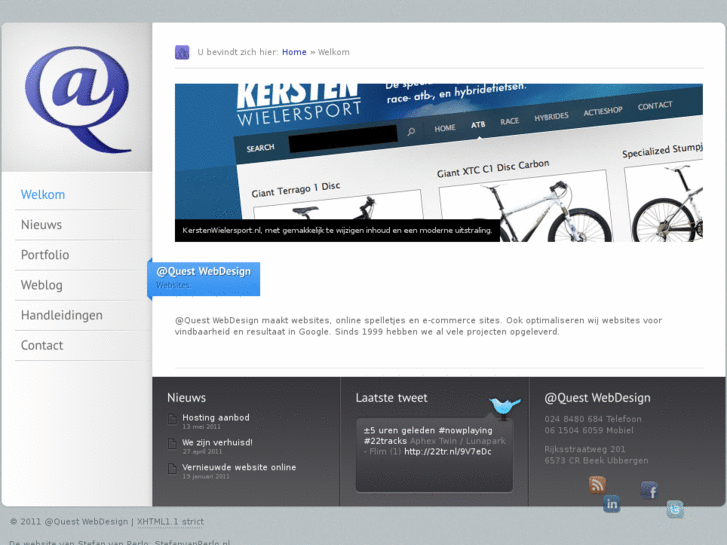The image size is (727, 545).
Task: Follow the http://22tr.nl/9V7eDc tweet link
Action: [x=447, y=452]
